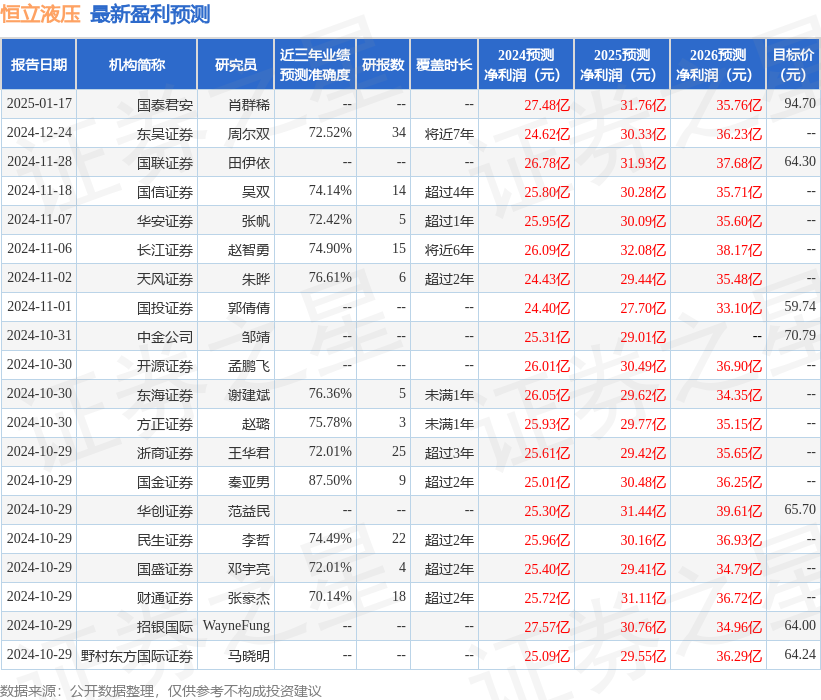This screenshot has height=700, width=821.
Task: Click the 报告日期 column header
Action: 41,62
